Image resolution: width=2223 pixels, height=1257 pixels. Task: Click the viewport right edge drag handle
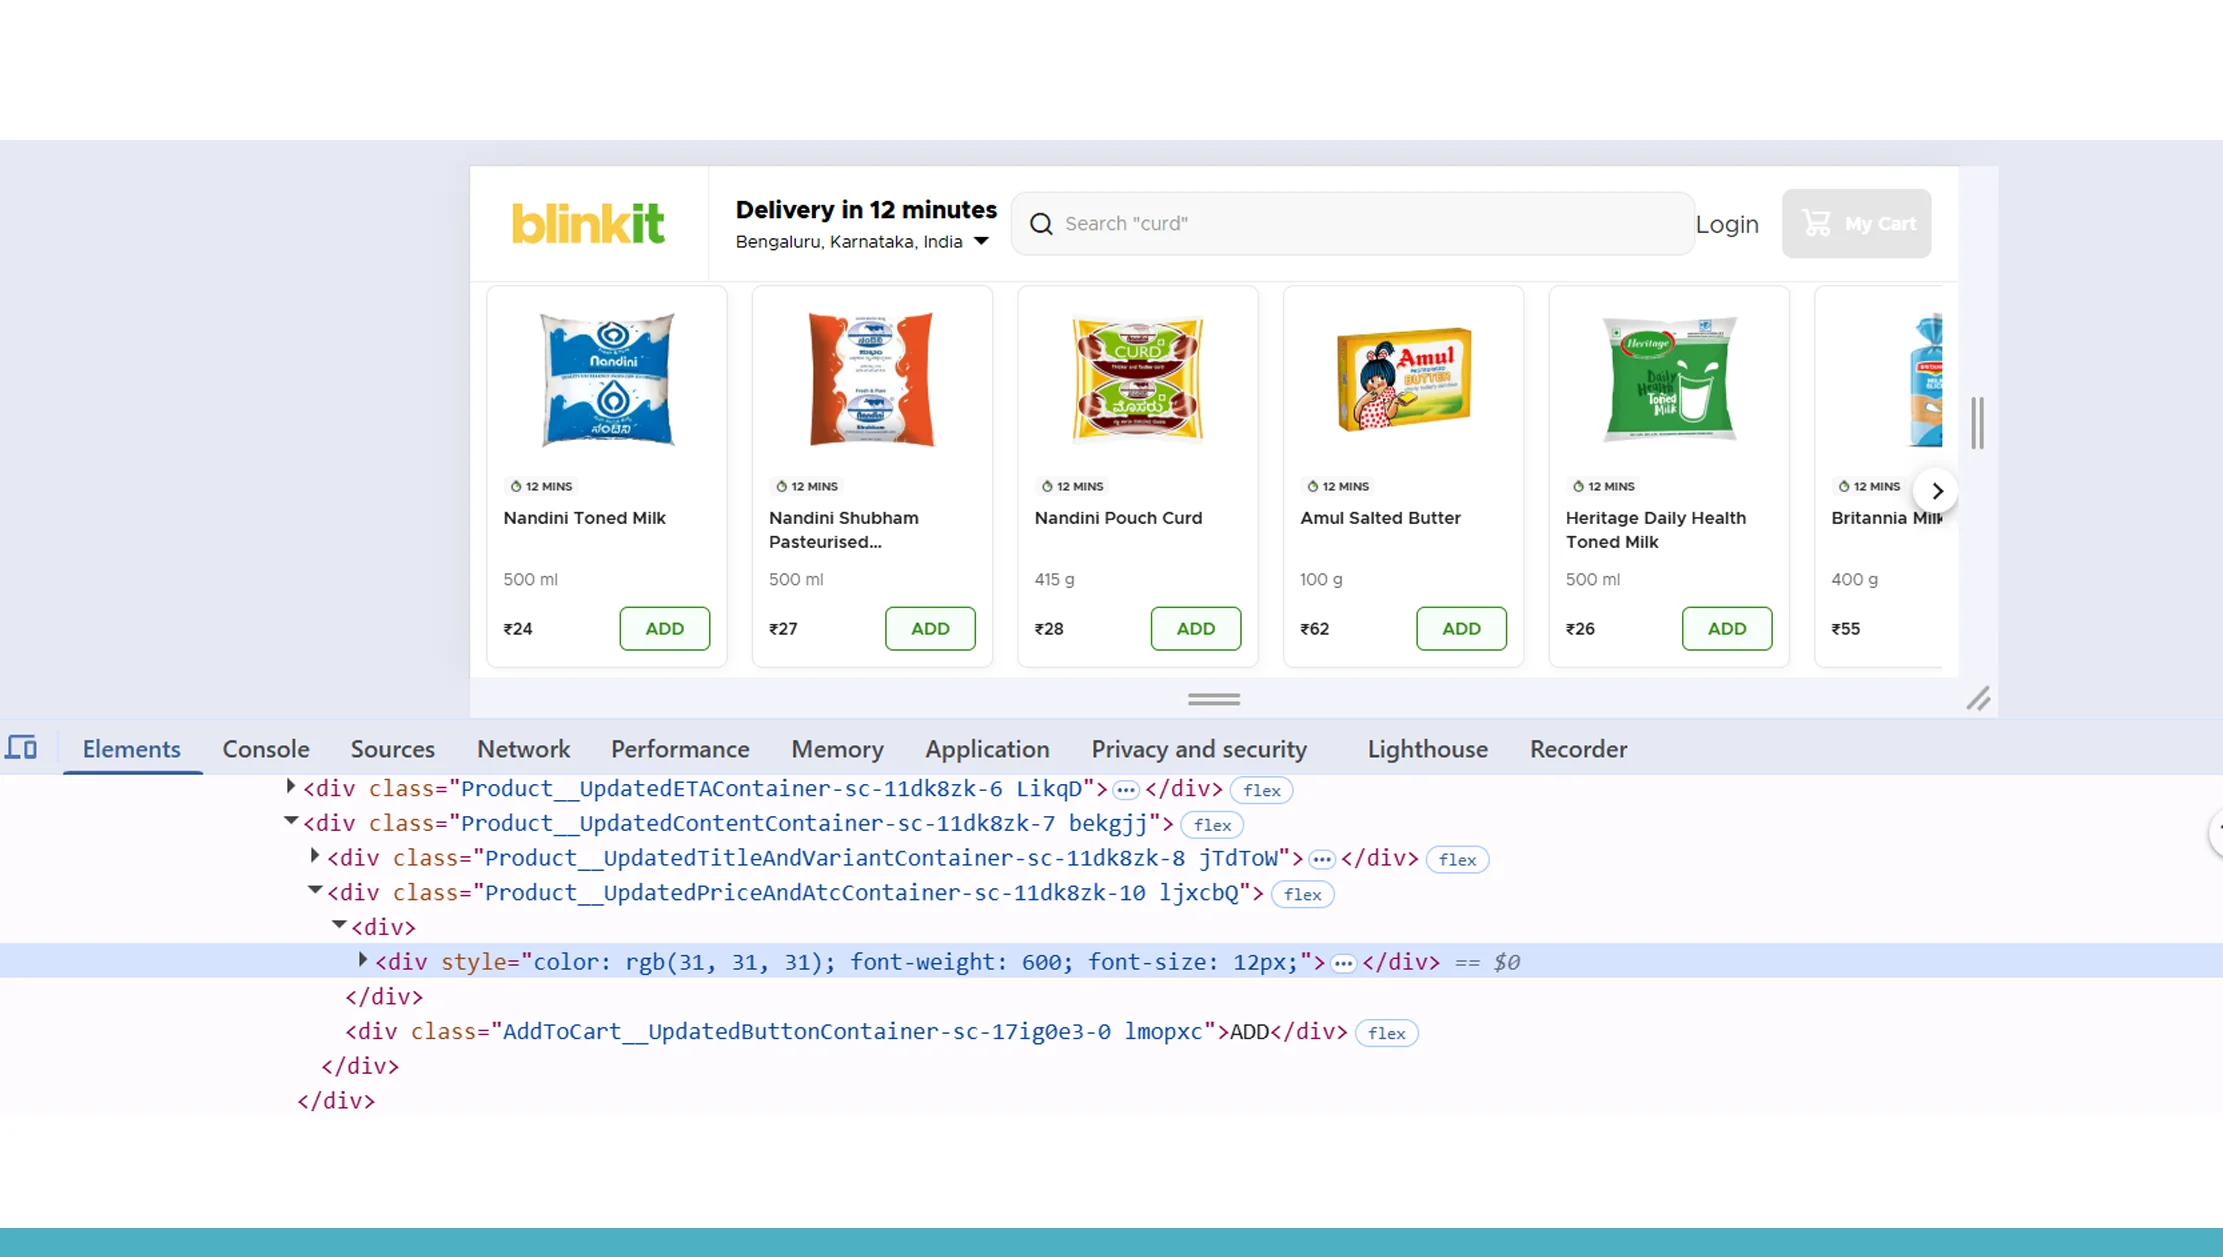[1977, 423]
